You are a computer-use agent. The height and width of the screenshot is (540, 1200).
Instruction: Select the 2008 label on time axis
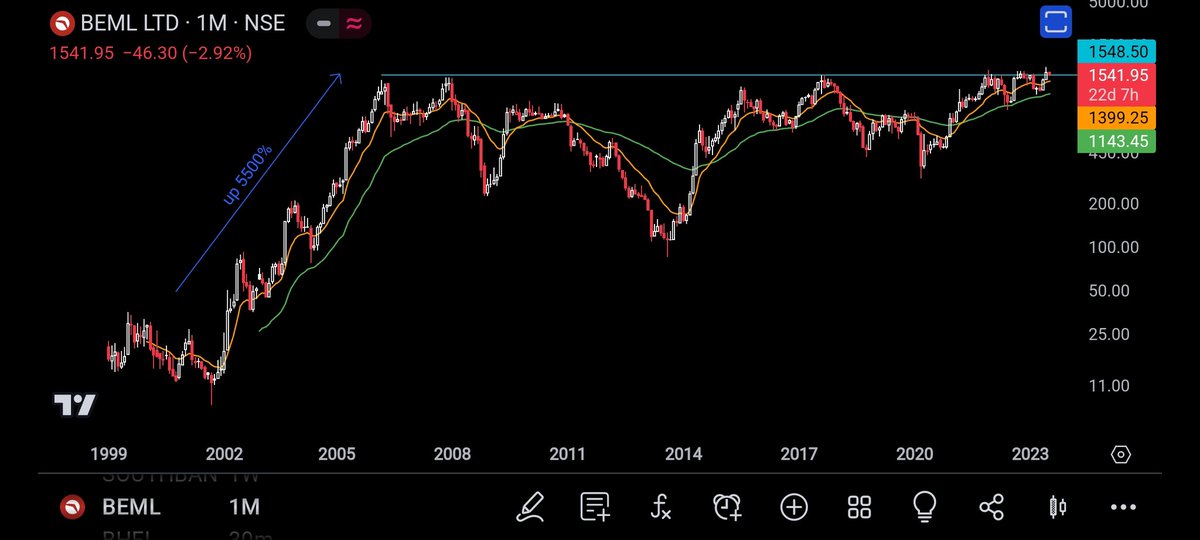click(452, 454)
